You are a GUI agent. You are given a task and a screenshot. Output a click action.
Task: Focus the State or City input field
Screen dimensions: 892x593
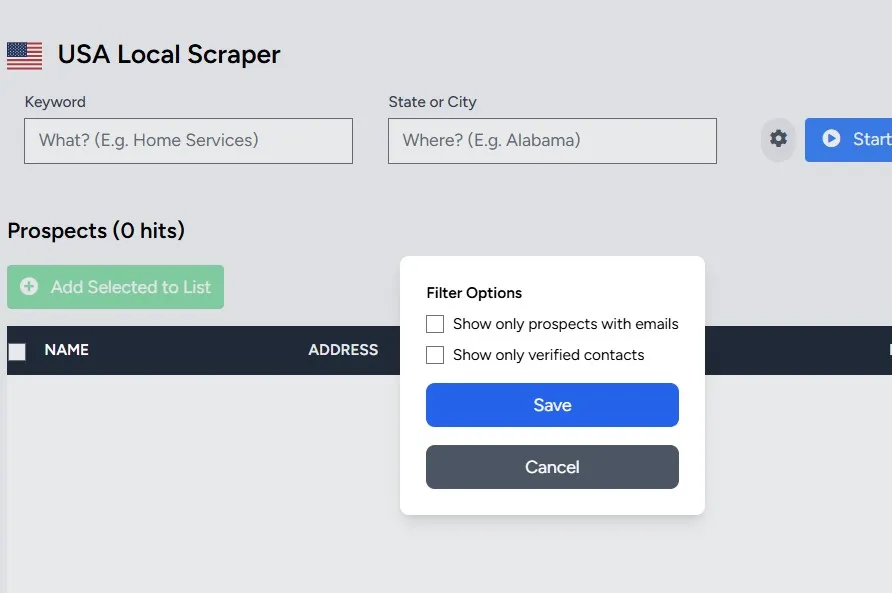[552, 141]
